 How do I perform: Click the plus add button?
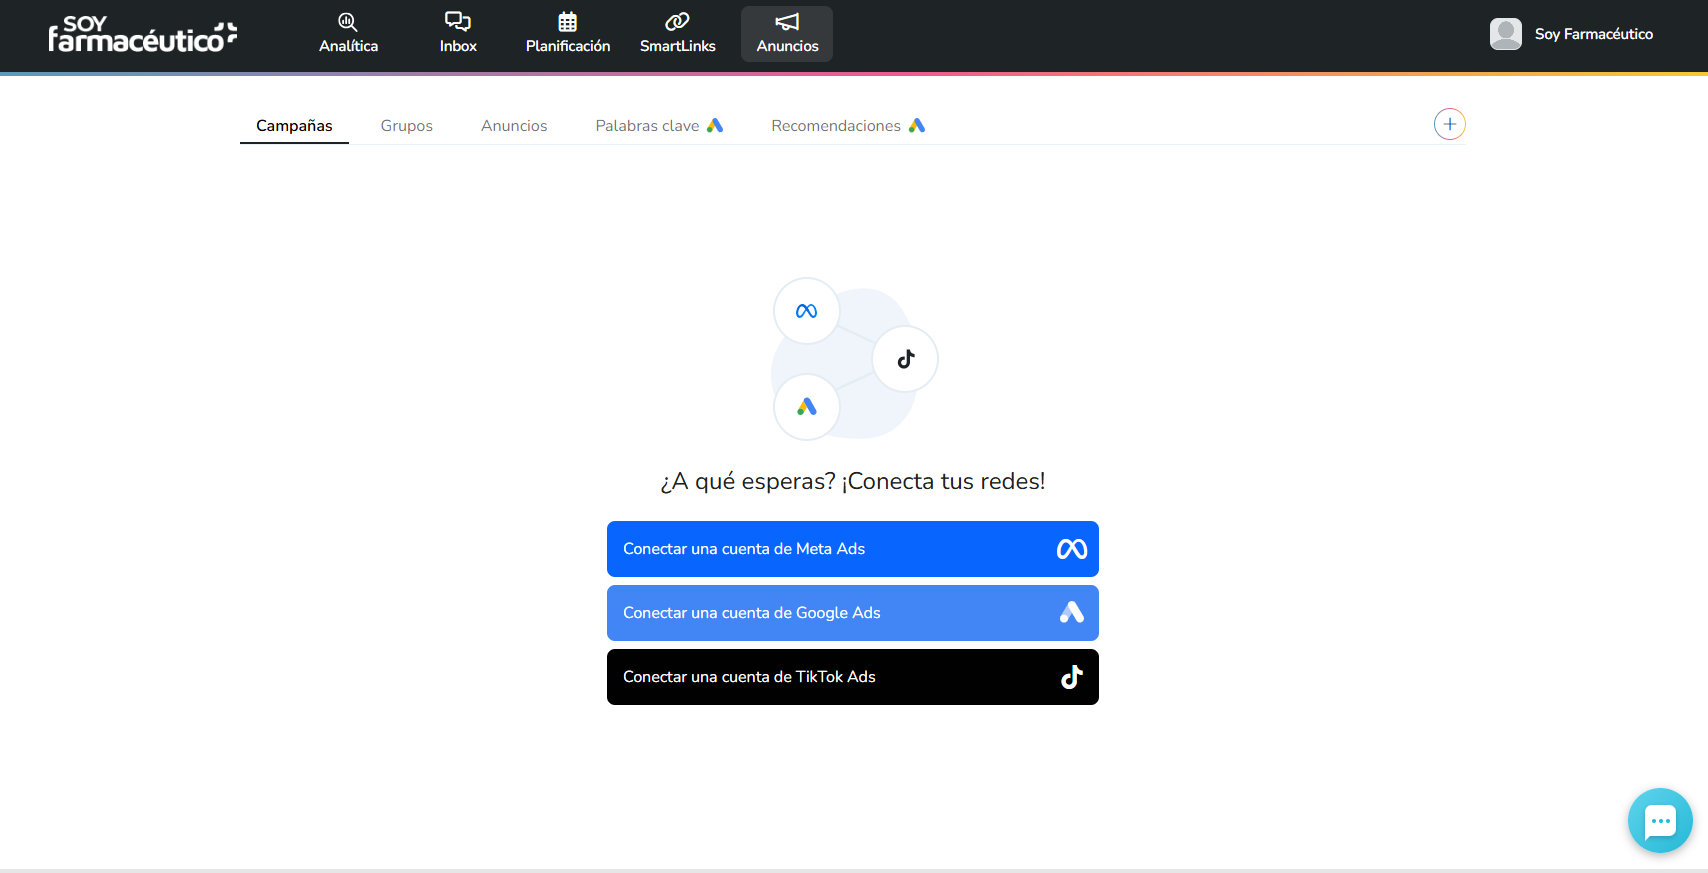click(1450, 124)
